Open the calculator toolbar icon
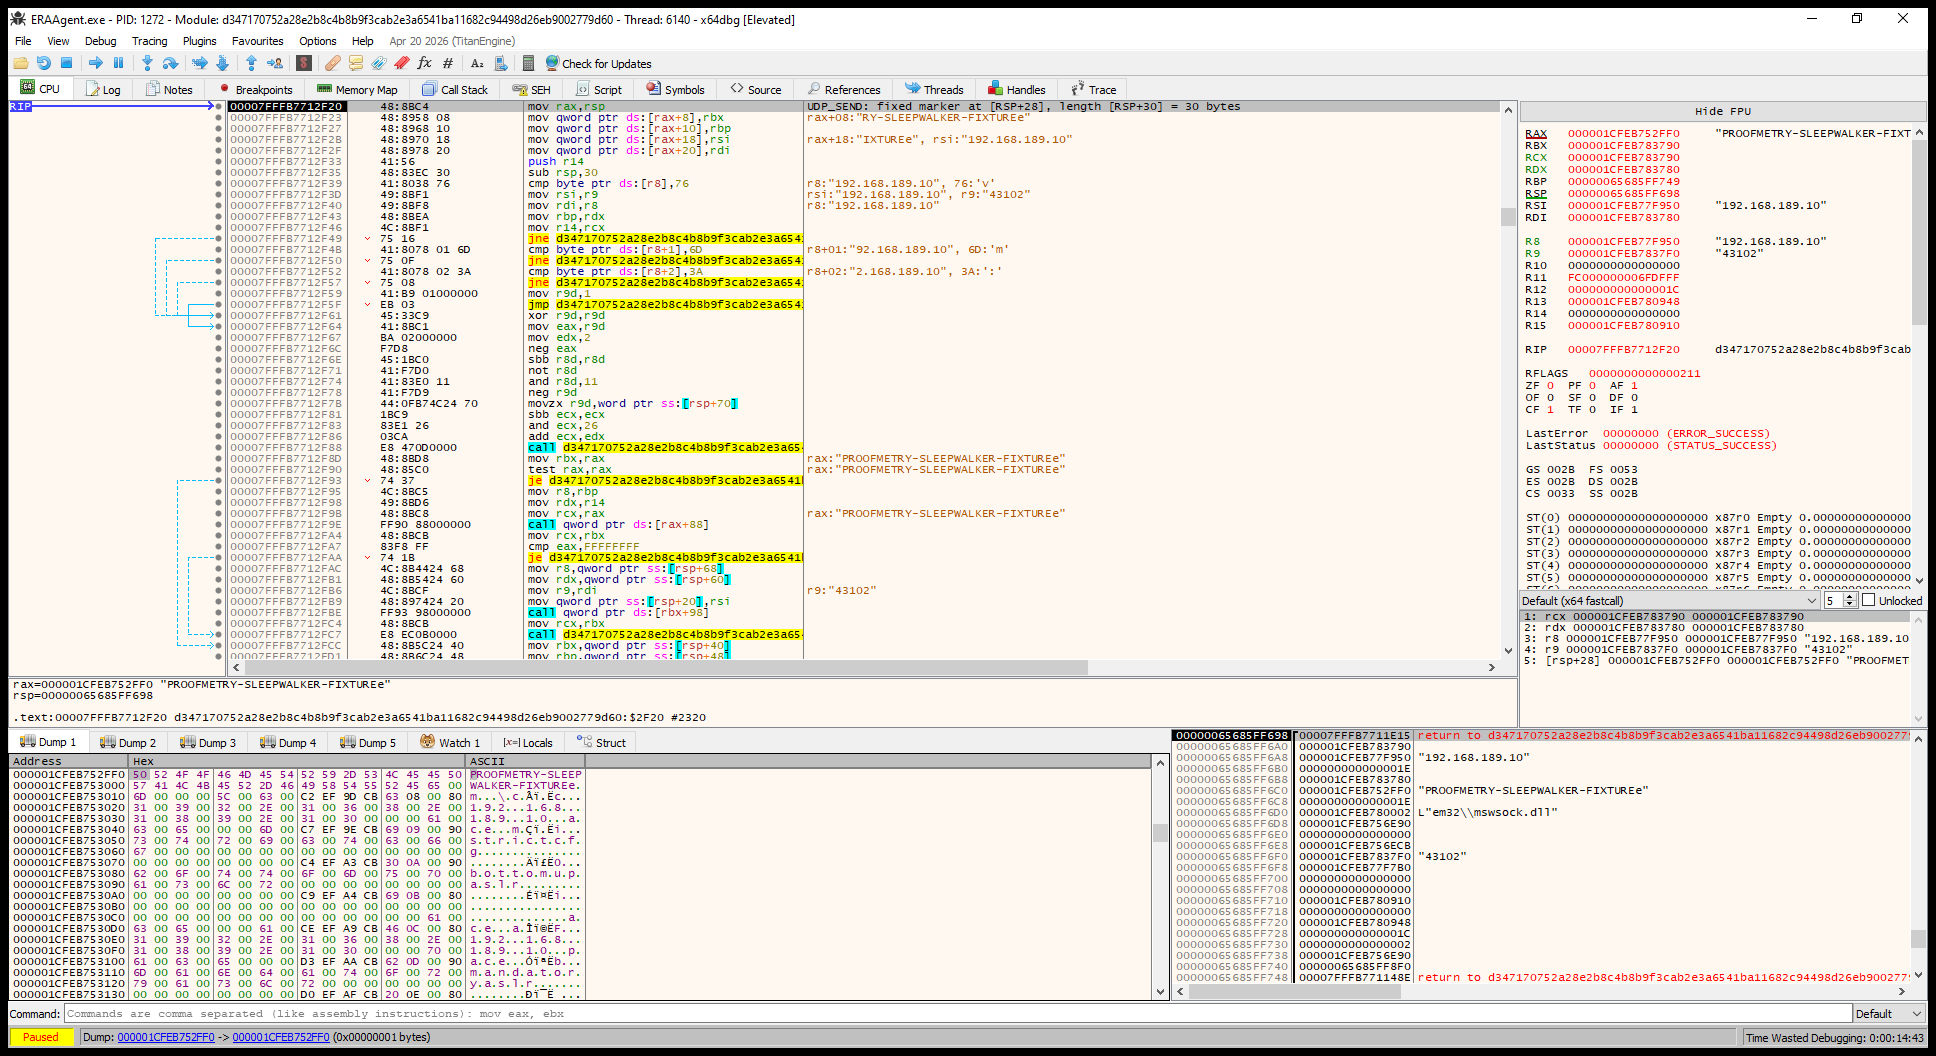The width and height of the screenshot is (1936, 1056). click(528, 63)
